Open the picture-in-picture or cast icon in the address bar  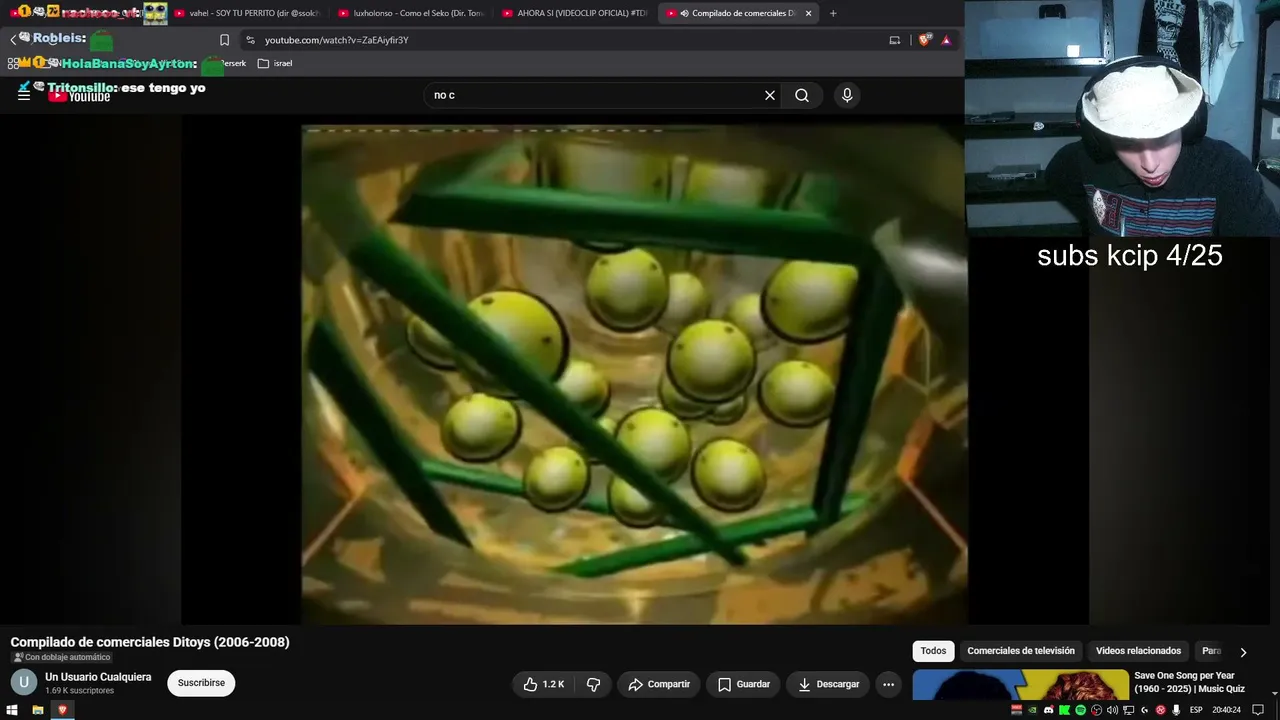tap(895, 40)
